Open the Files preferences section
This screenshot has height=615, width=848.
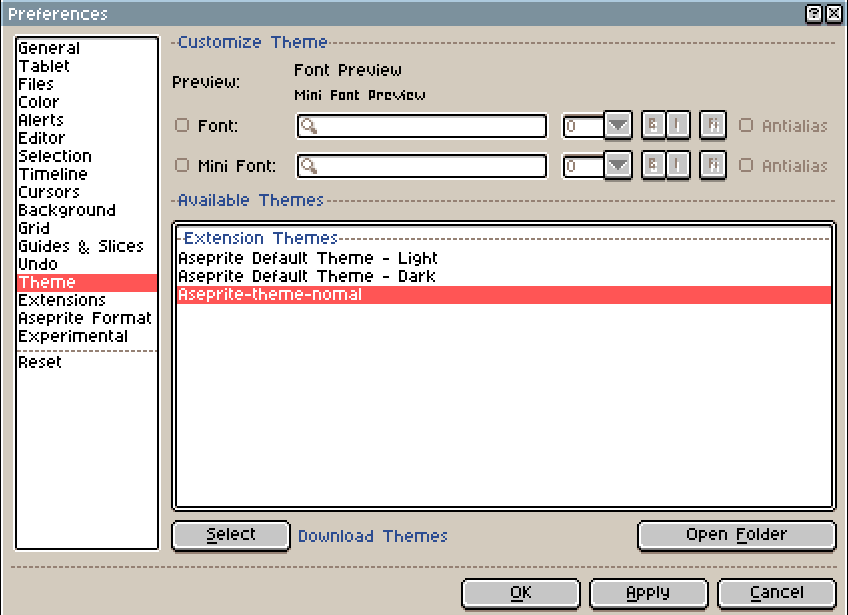click(x=87, y=84)
